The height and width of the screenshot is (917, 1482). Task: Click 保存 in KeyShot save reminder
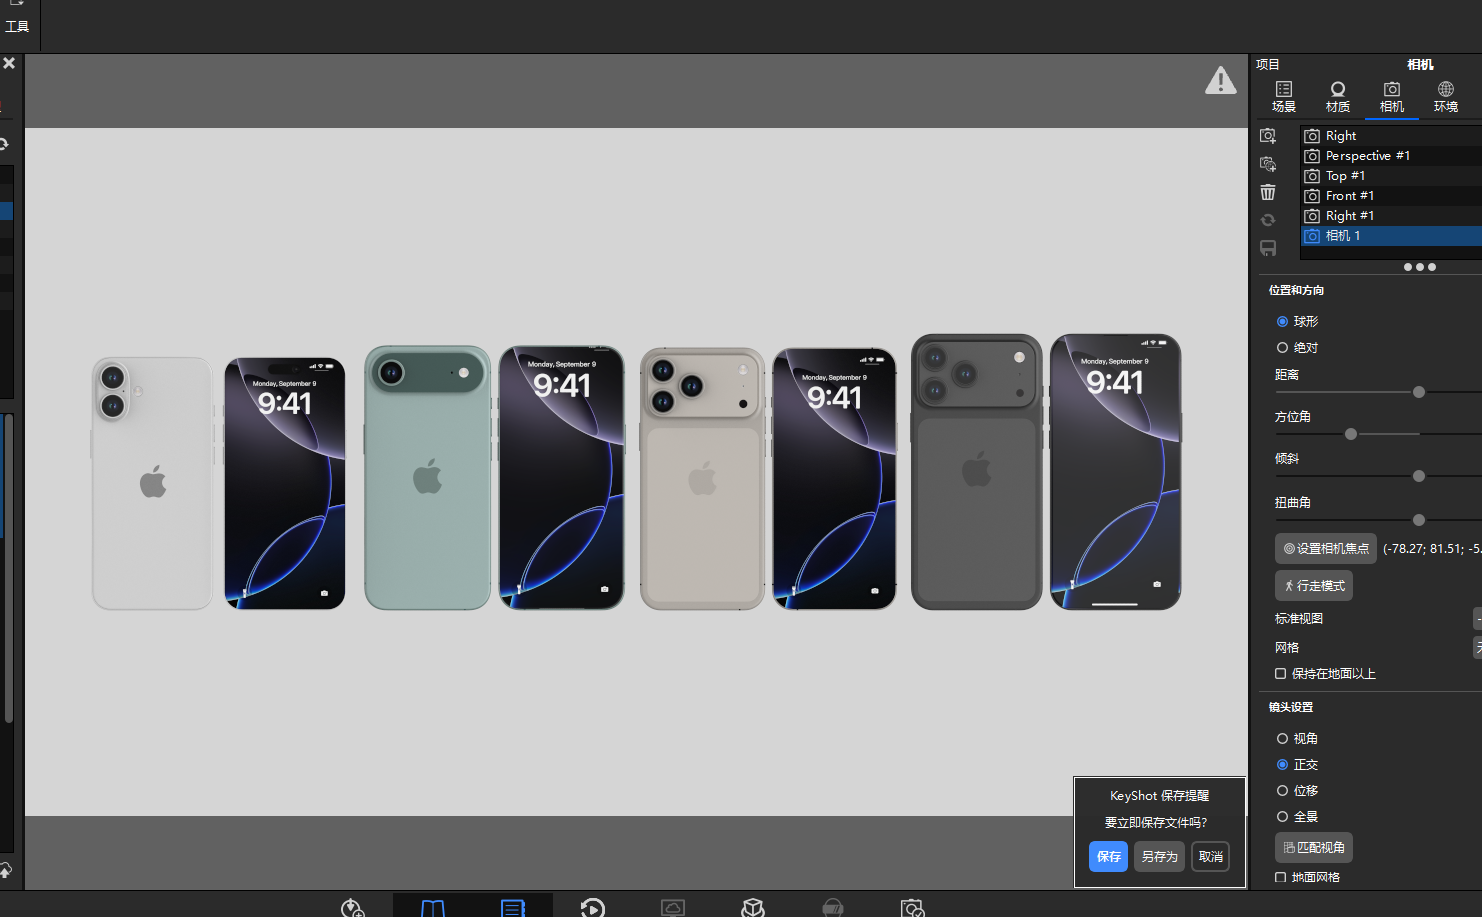[x=1108, y=857]
